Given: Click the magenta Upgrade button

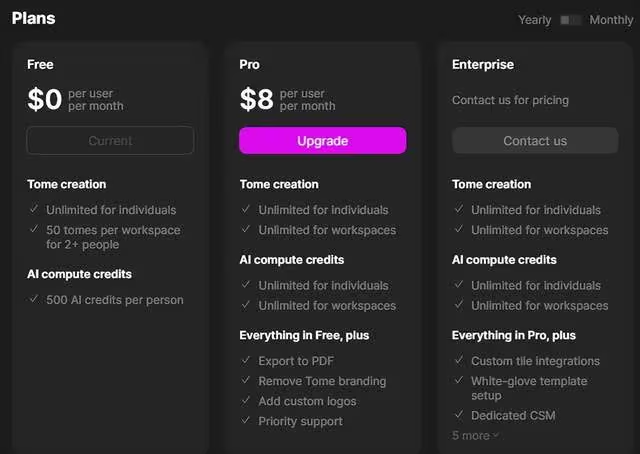Looking at the screenshot, I should [322, 141].
